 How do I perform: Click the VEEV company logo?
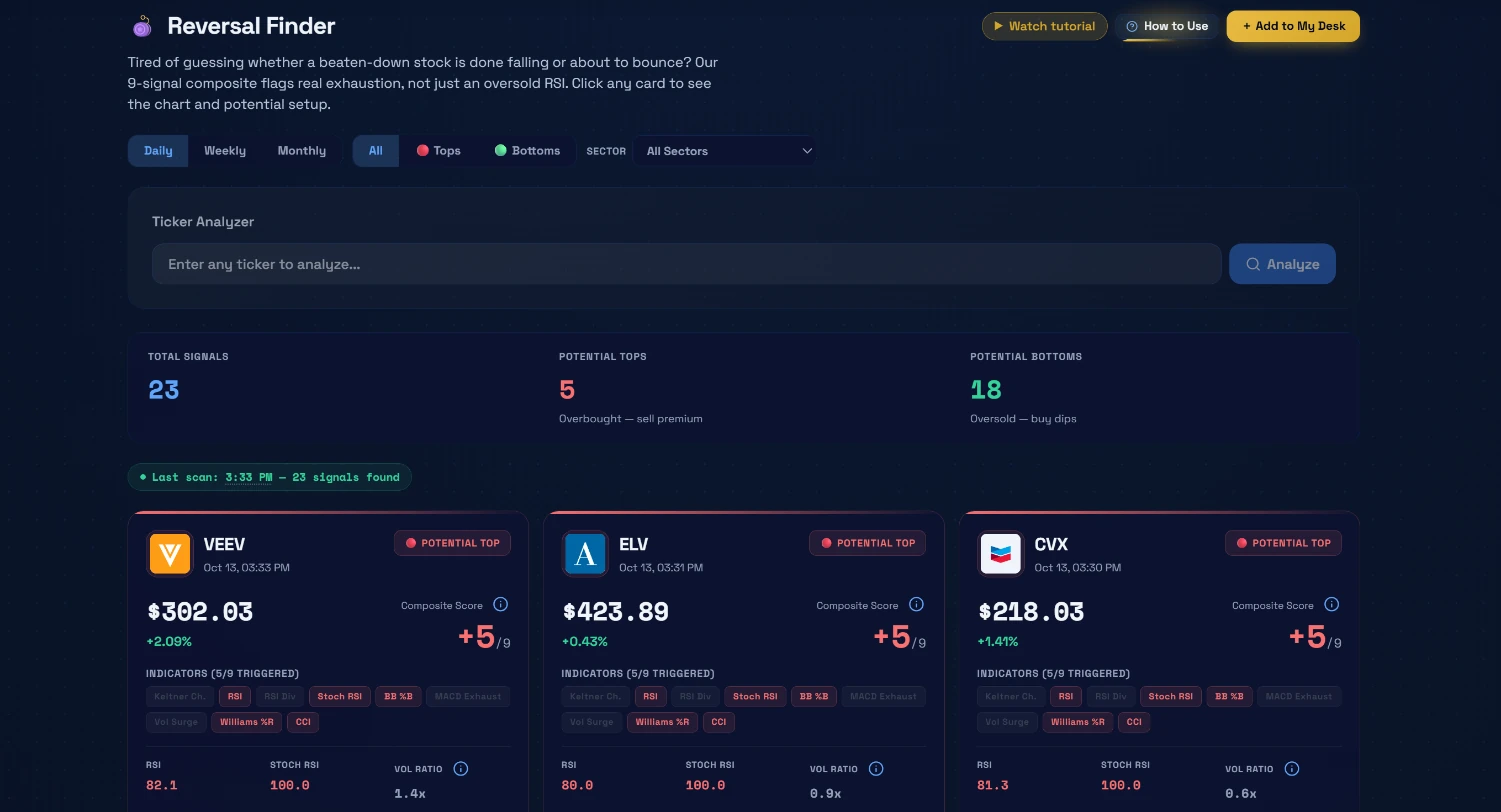pos(170,554)
